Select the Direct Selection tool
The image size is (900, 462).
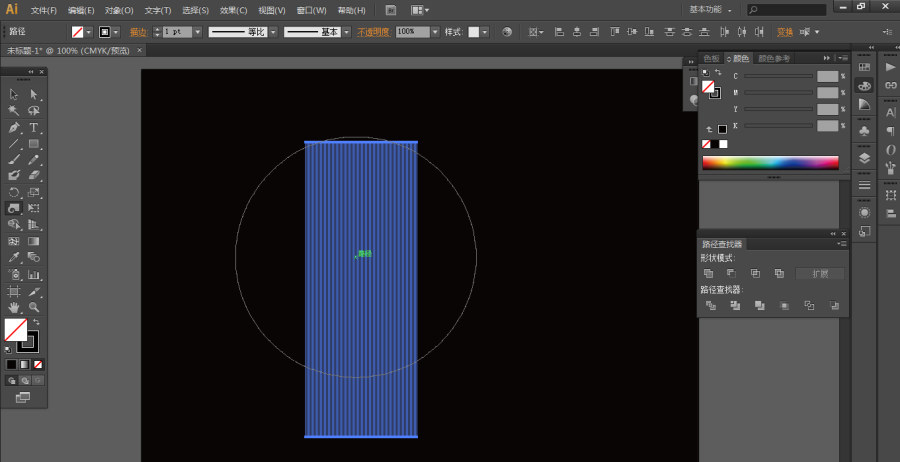33,94
